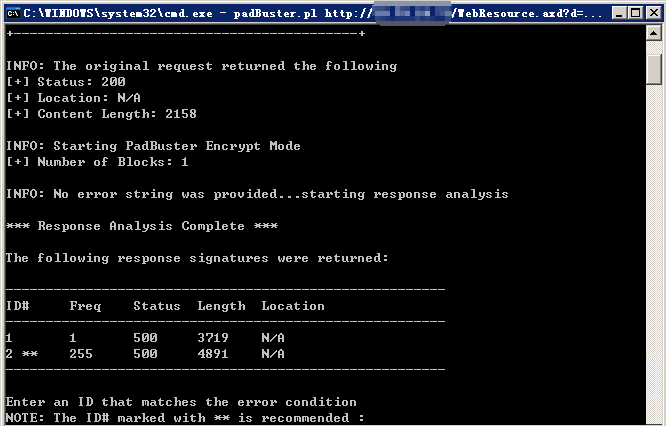Screen dimensions: 666x426
Task: Click the padBuster.pl title bar text
Action: (275, 14)
